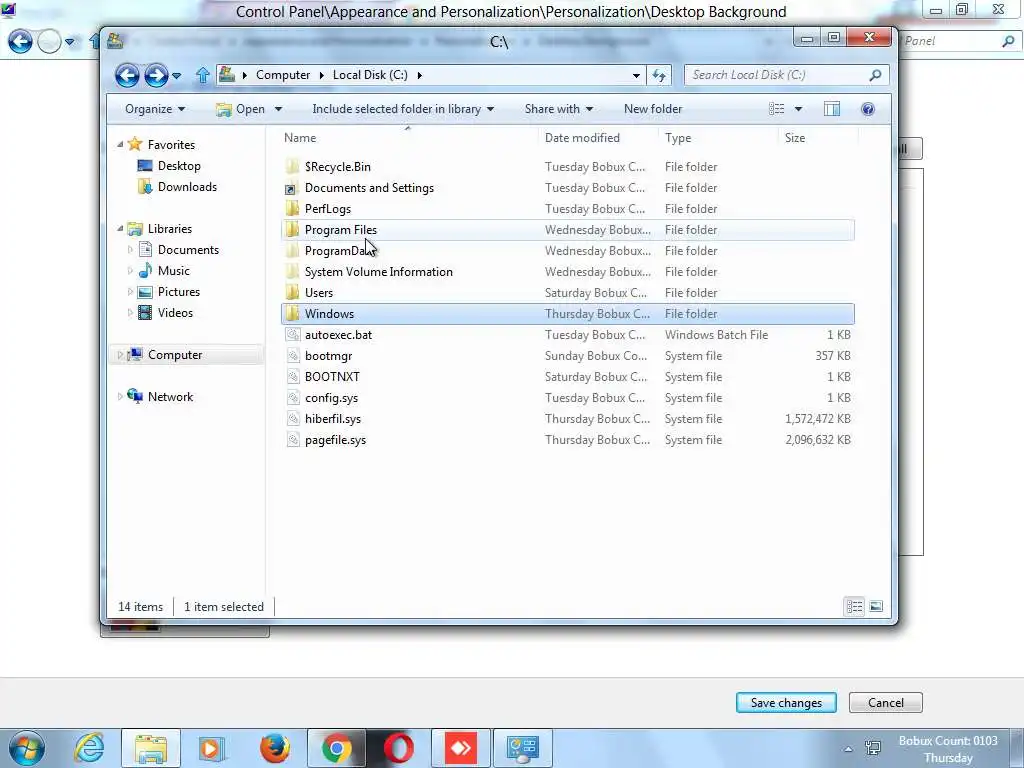Screen dimensions: 1024x768
Task: Open address bar history dropdown
Action: click(636, 76)
